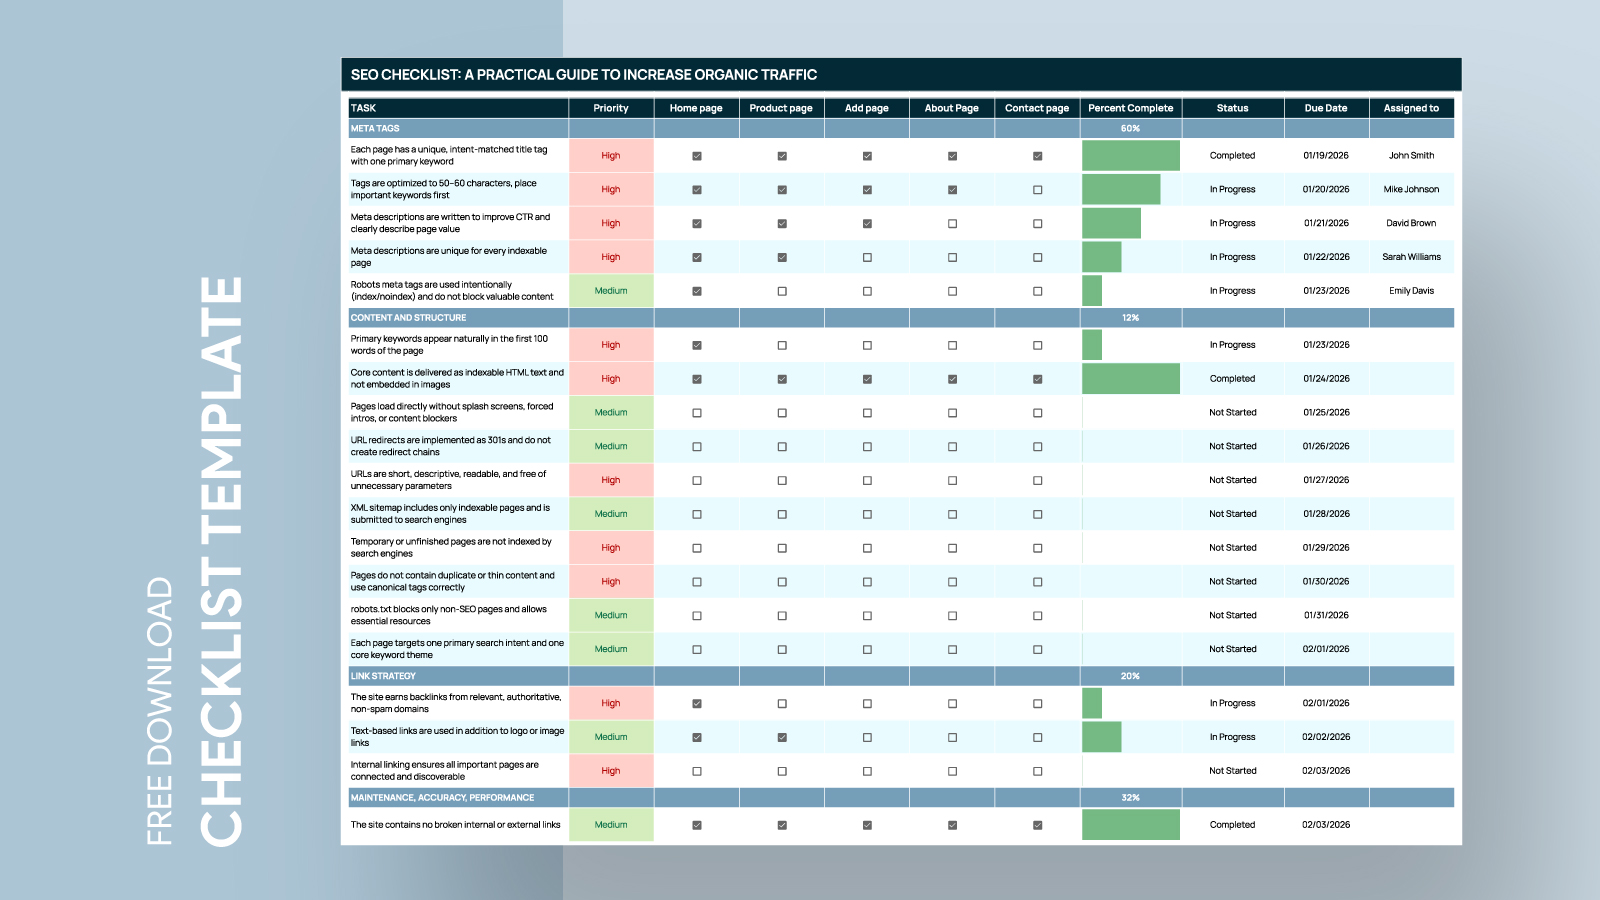Click the Assigned to column header
The height and width of the screenshot is (900, 1600).
[1412, 108]
